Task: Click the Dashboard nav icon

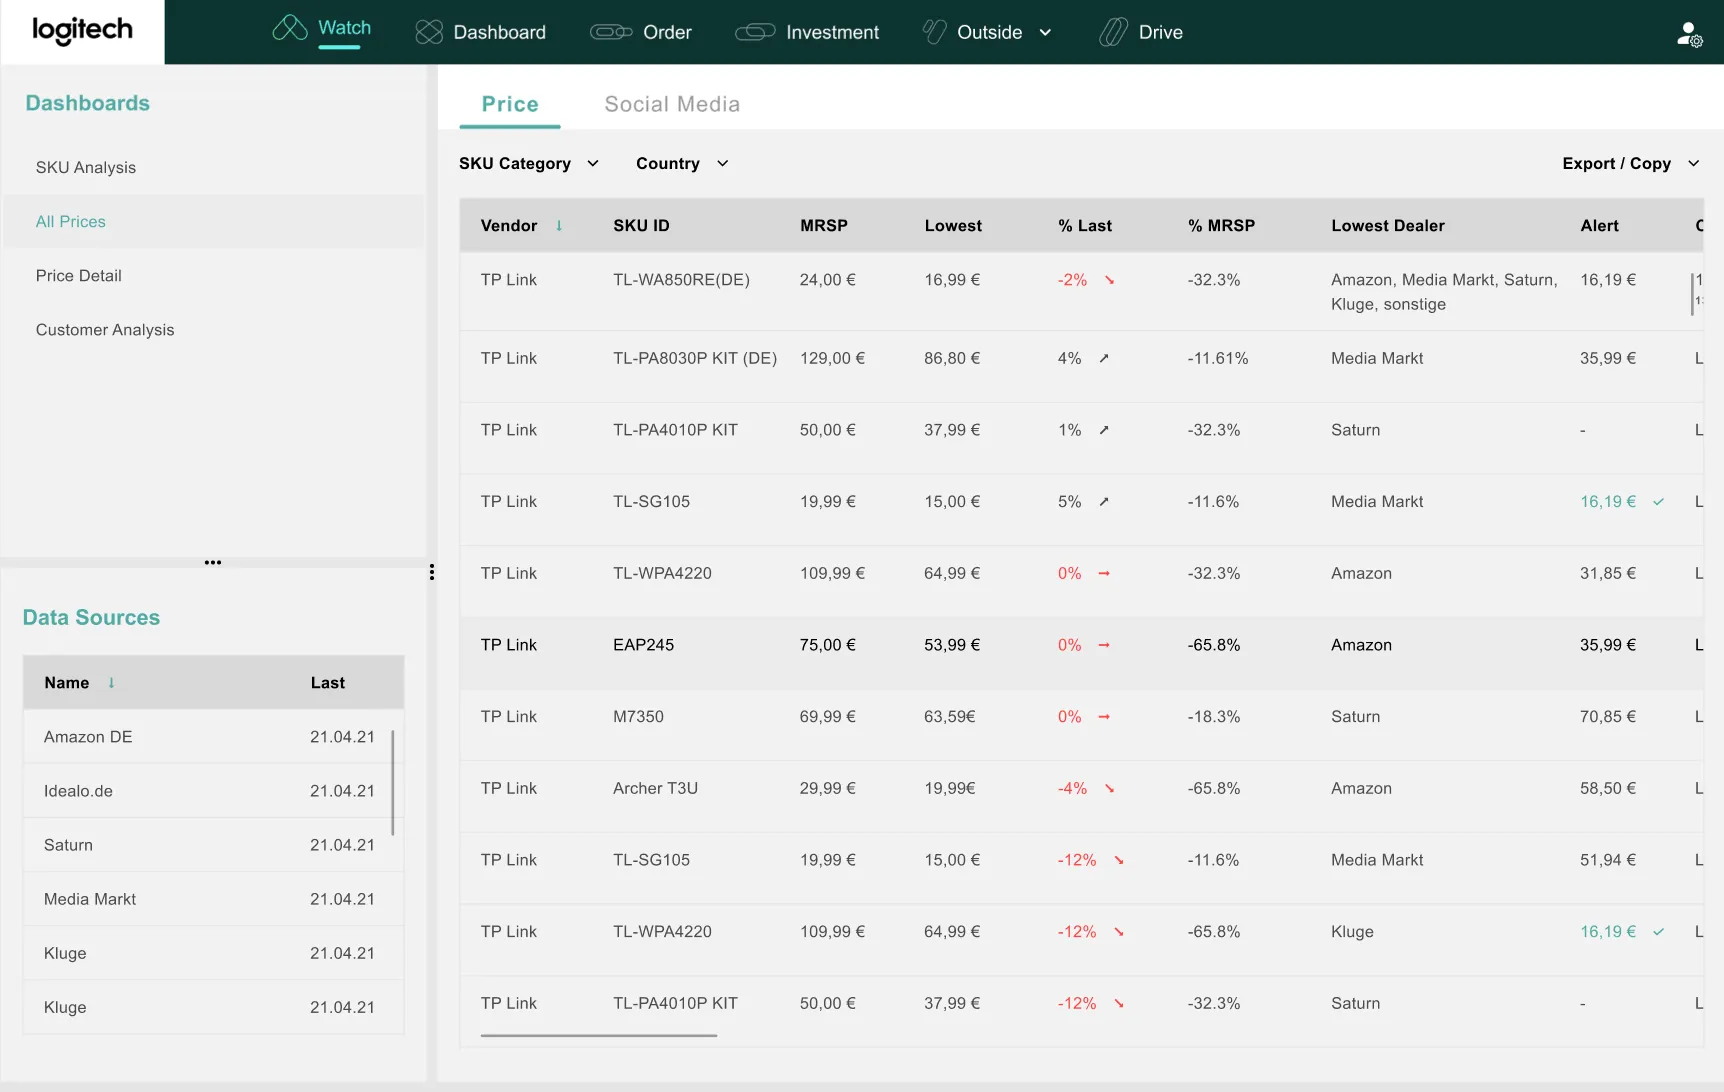Action: [x=429, y=32]
